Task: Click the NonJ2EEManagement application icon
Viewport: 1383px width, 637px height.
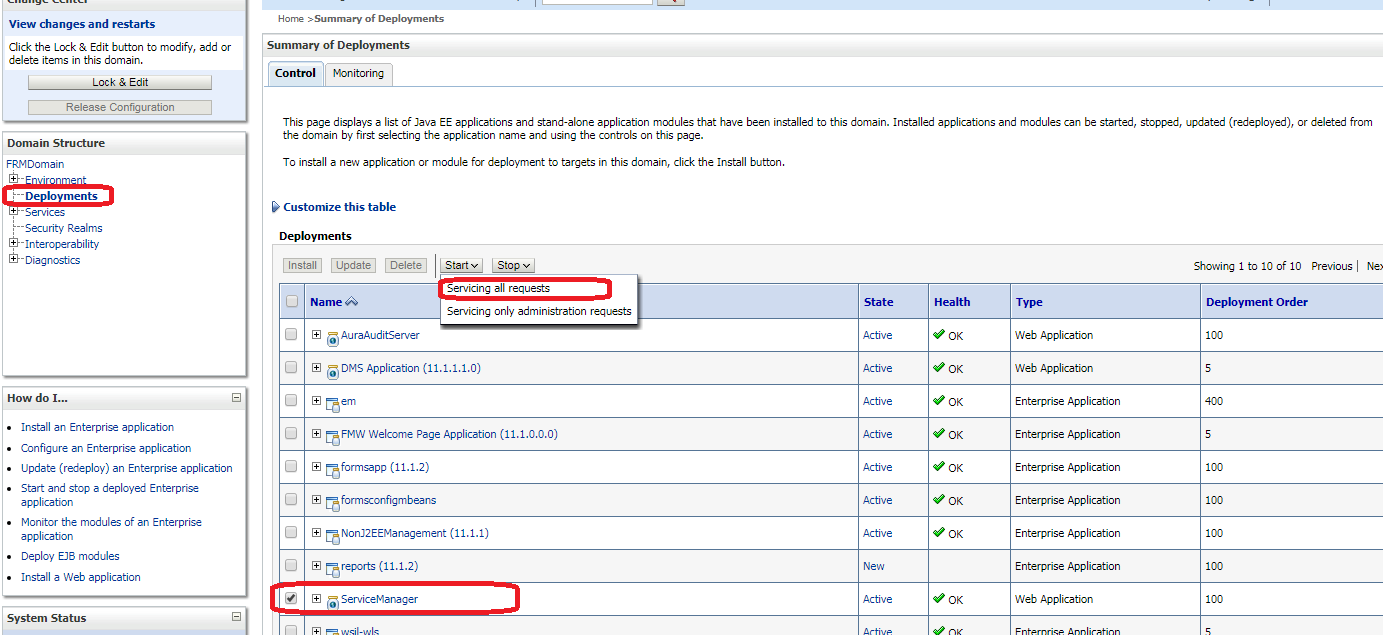Action: point(333,535)
